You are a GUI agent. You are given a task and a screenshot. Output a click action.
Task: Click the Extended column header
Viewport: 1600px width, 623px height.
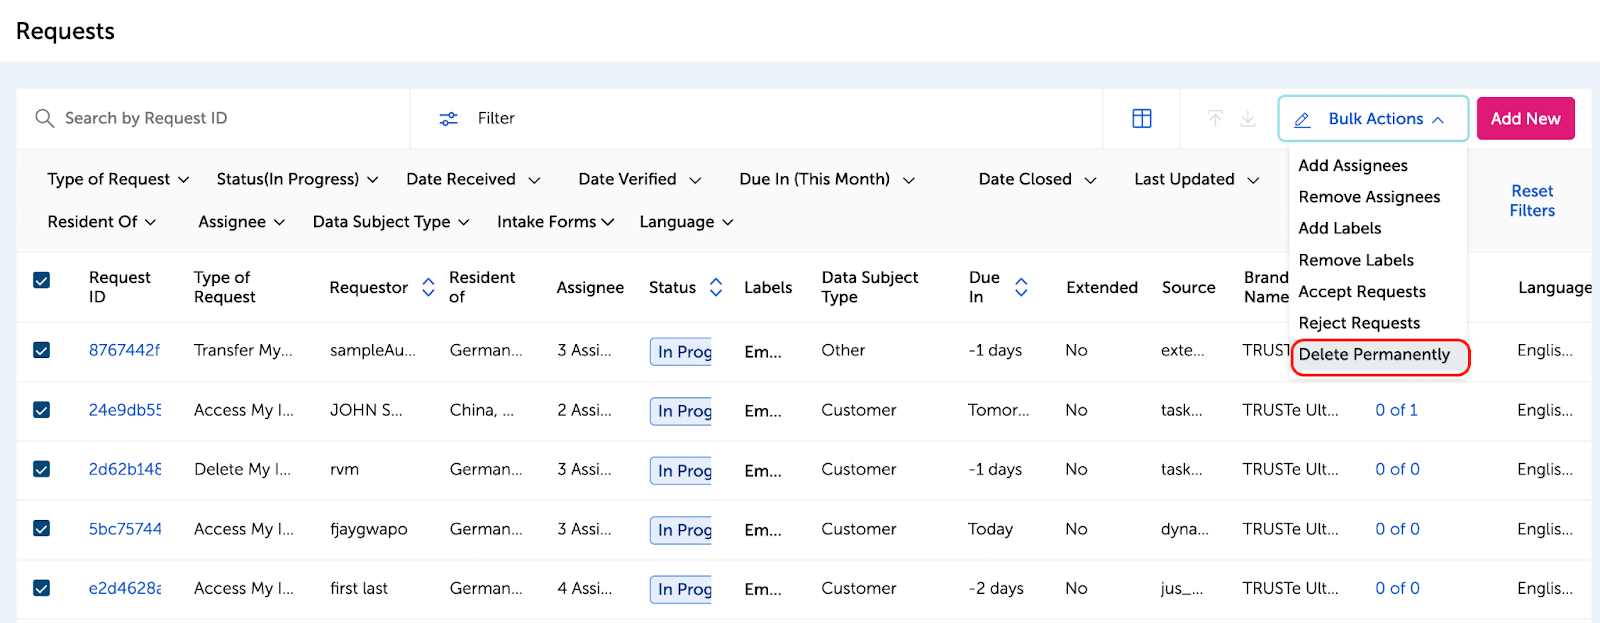1102,287
